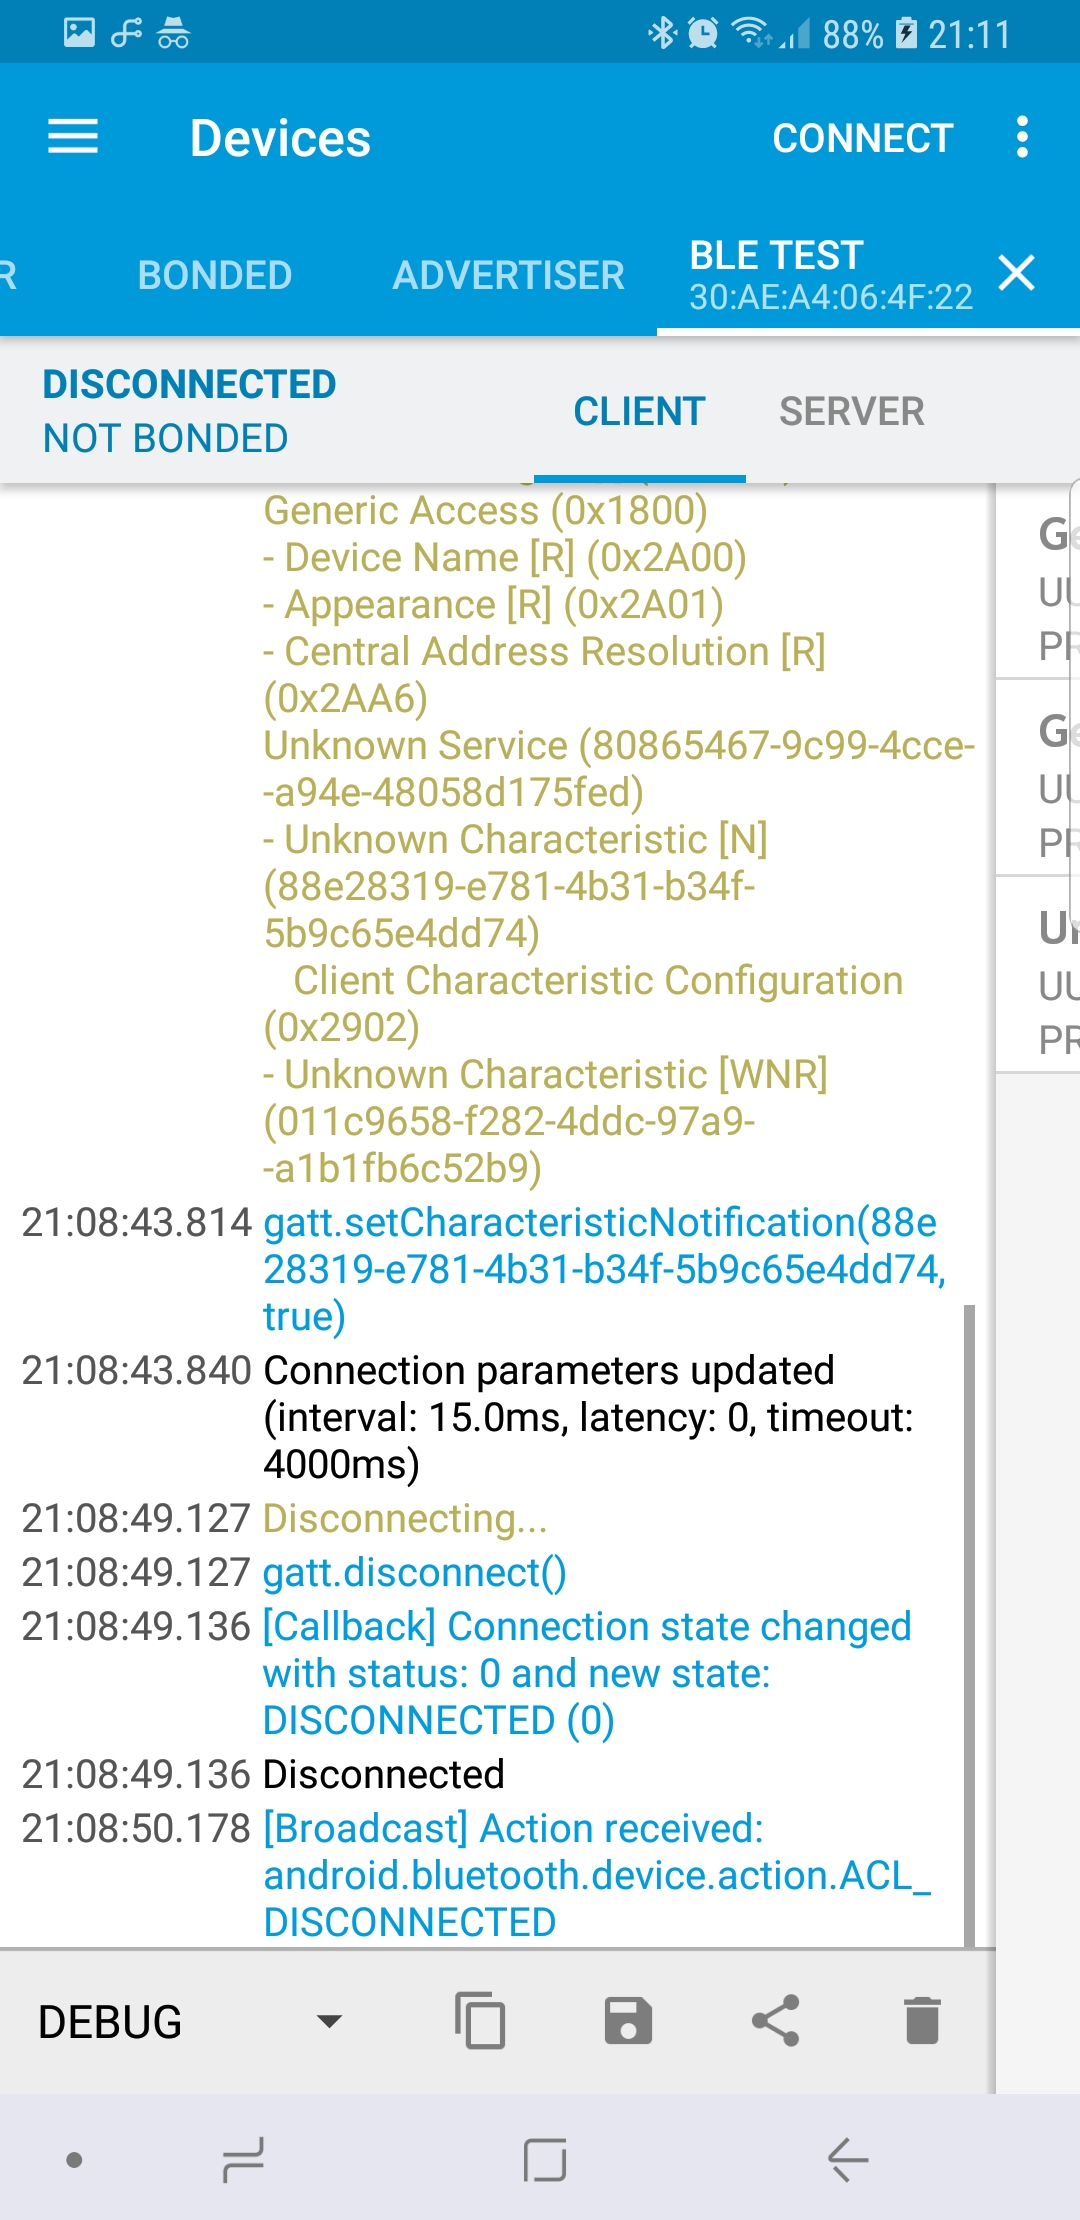Switch to the BONDED tab
This screenshot has height=2220, width=1080.
point(214,274)
